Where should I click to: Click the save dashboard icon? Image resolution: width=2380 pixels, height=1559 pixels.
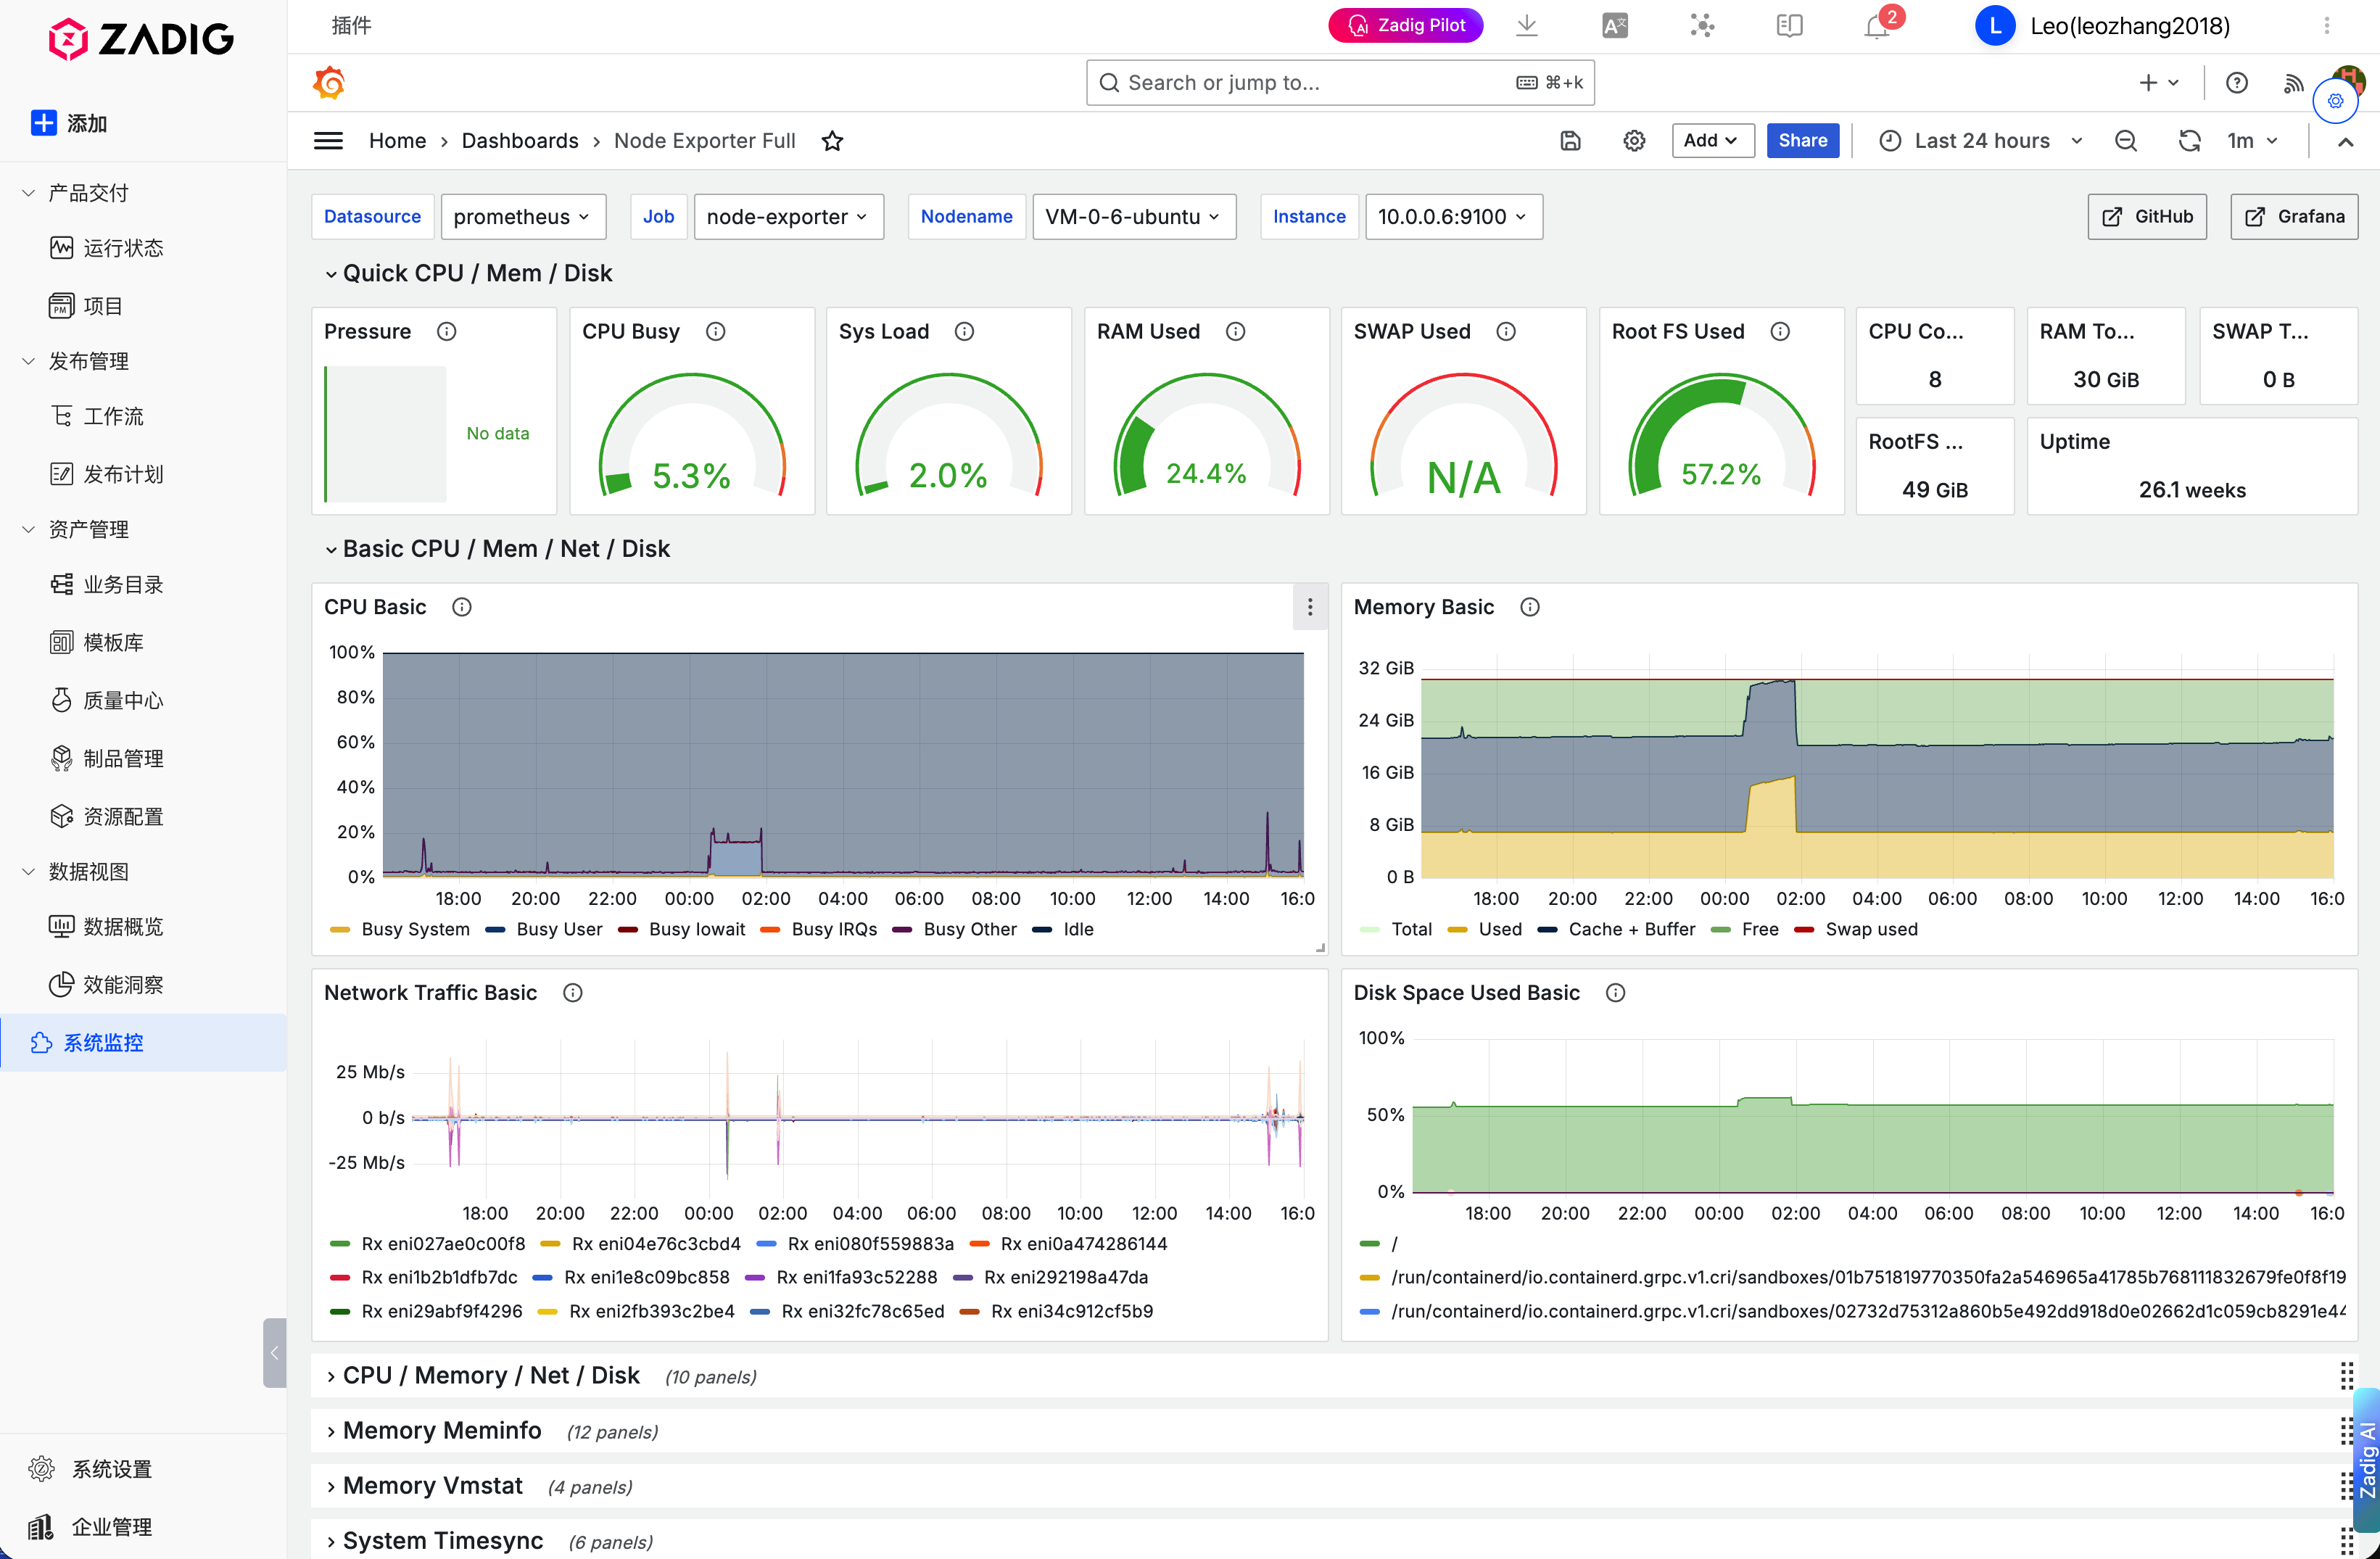point(1570,141)
